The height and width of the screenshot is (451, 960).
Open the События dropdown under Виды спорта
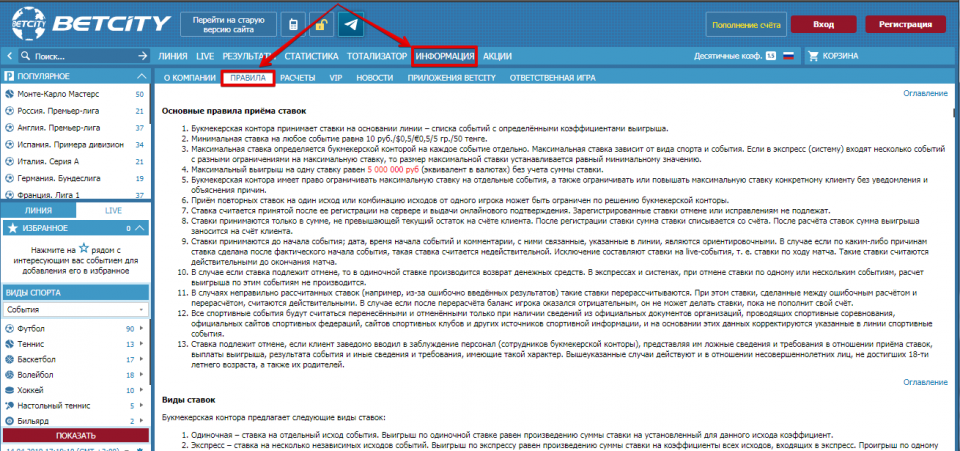74,310
